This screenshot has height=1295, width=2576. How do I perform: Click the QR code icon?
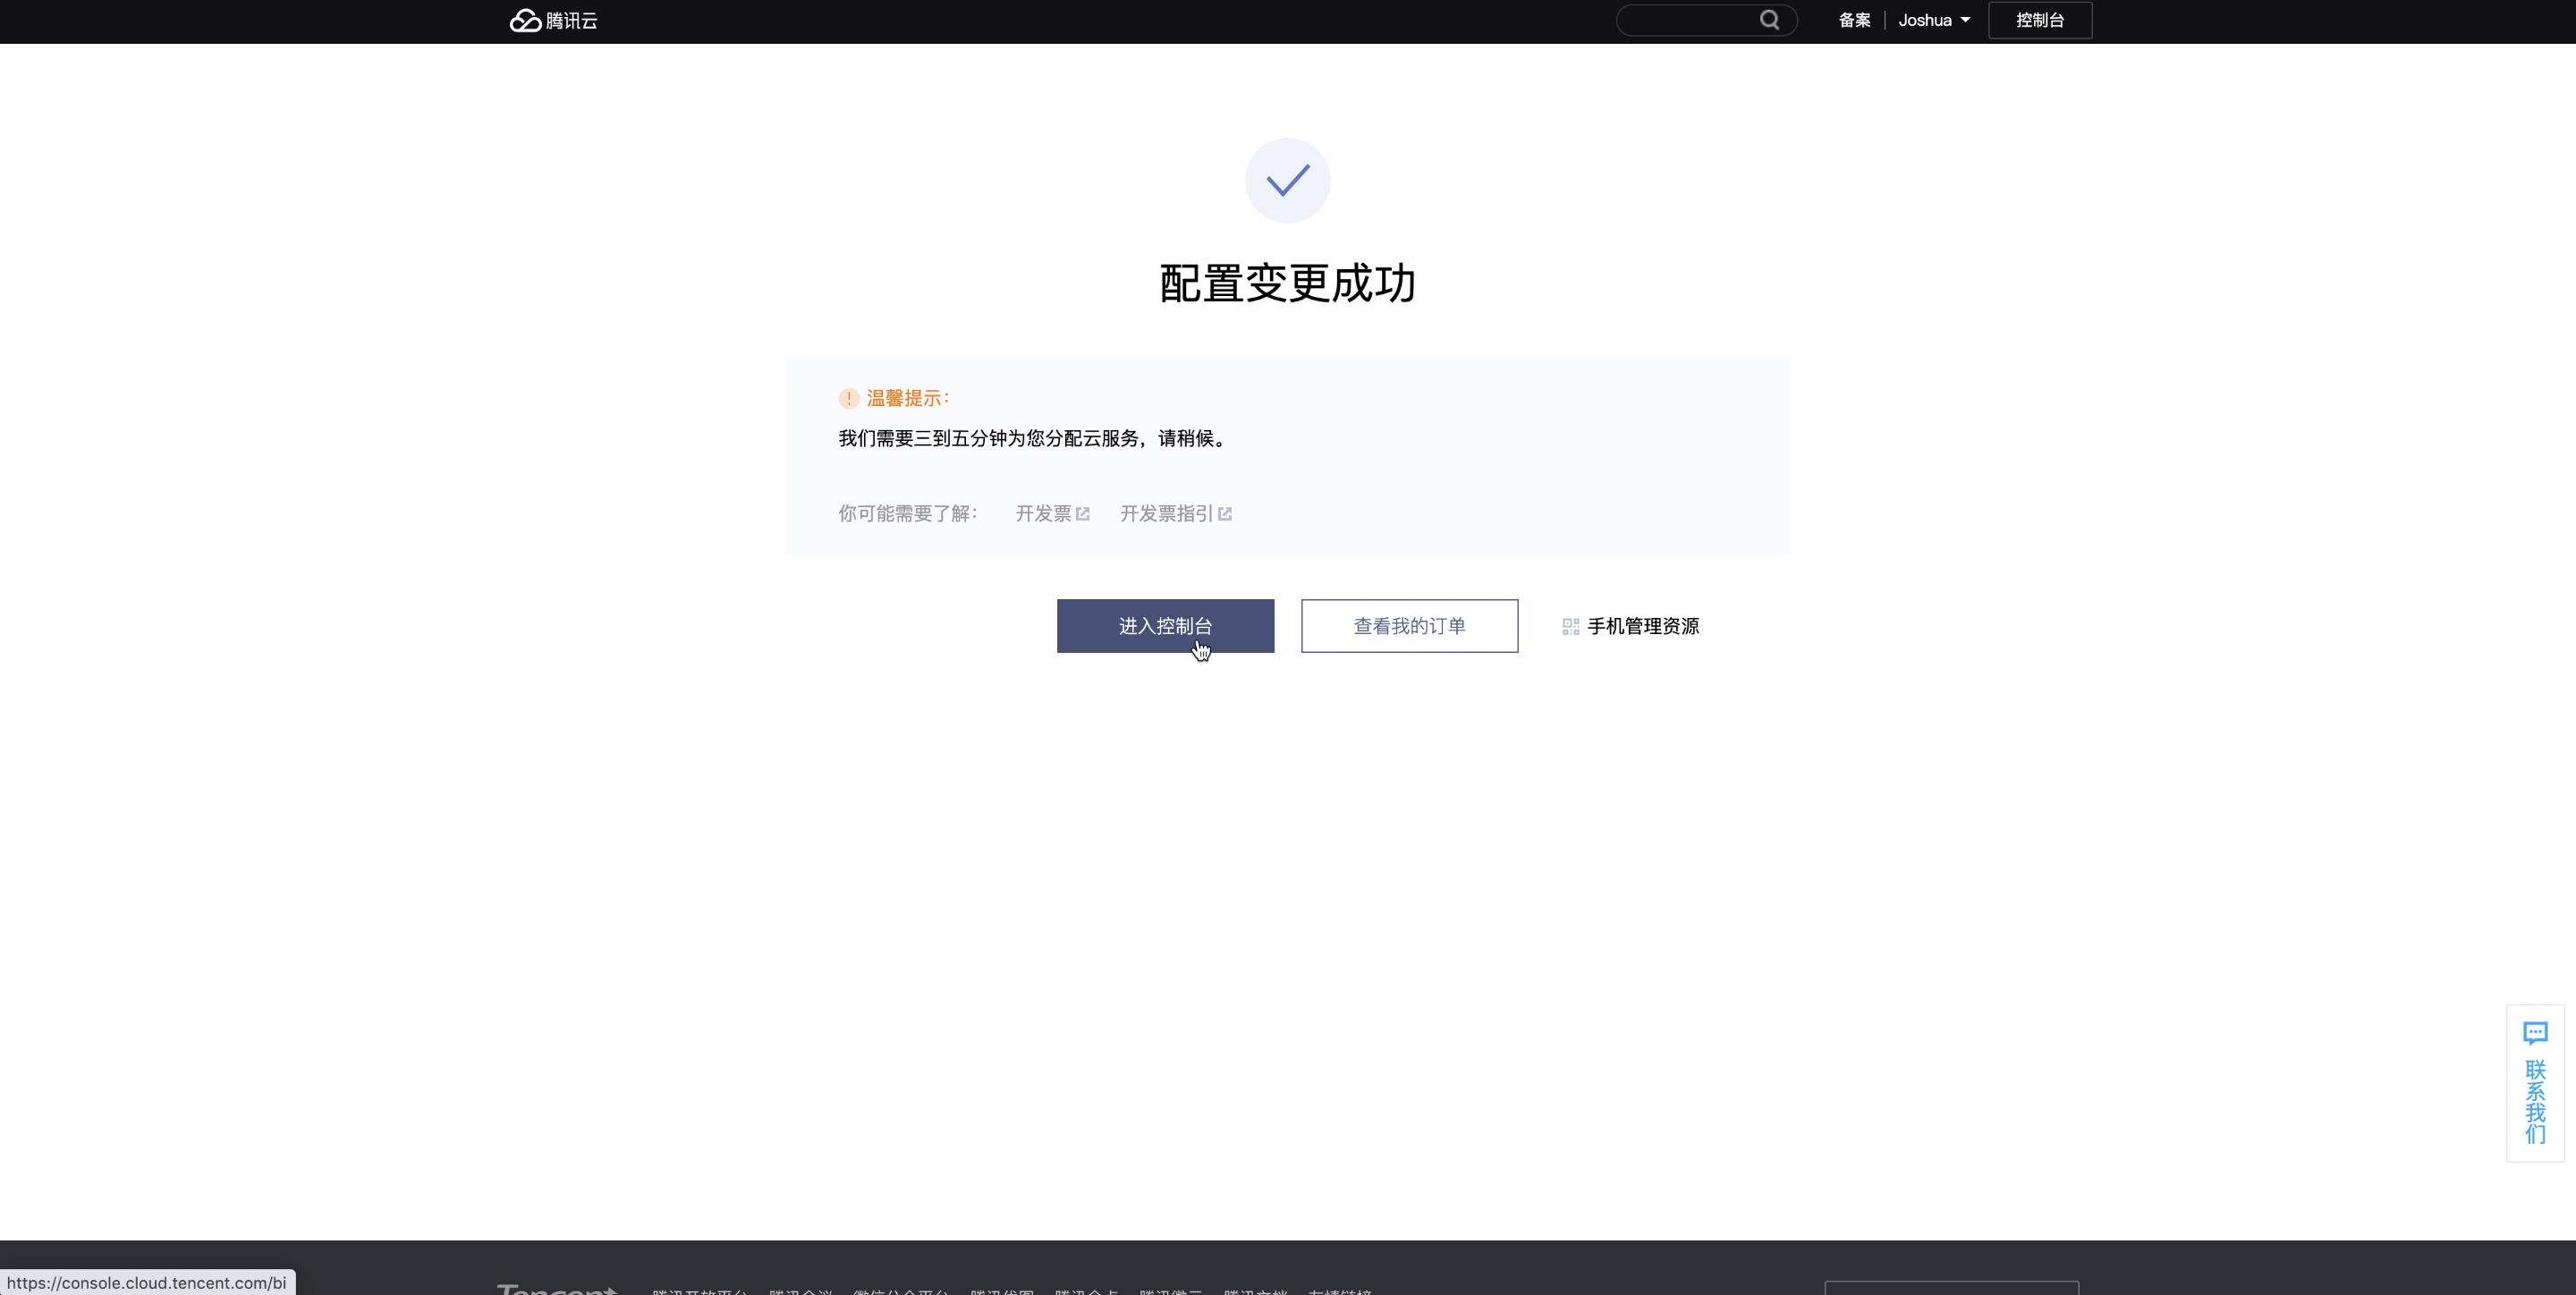tap(1570, 627)
